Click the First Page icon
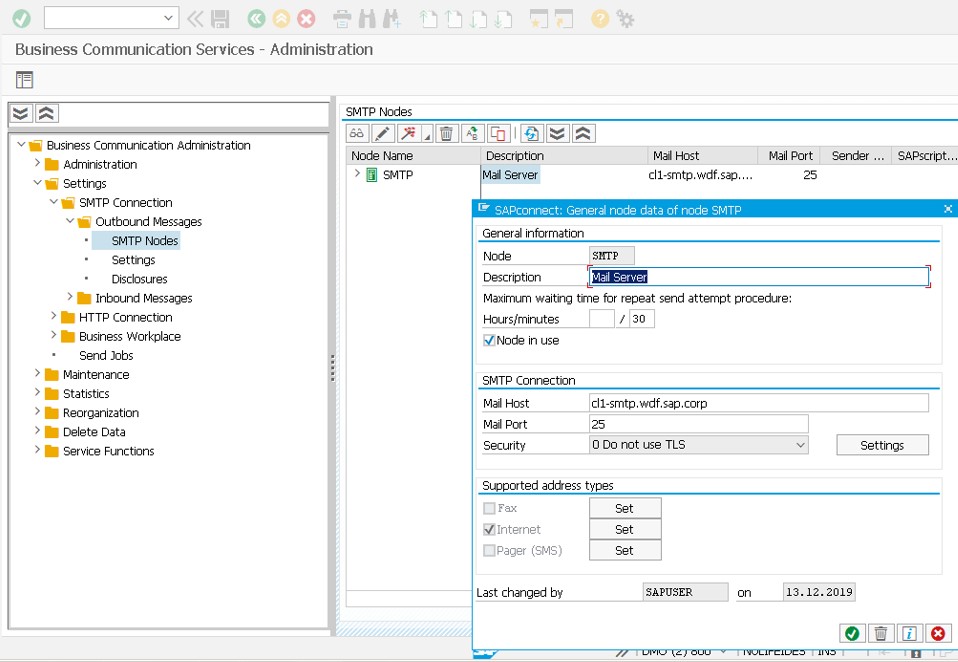Image resolution: width=958 pixels, height=662 pixels. 428,19
